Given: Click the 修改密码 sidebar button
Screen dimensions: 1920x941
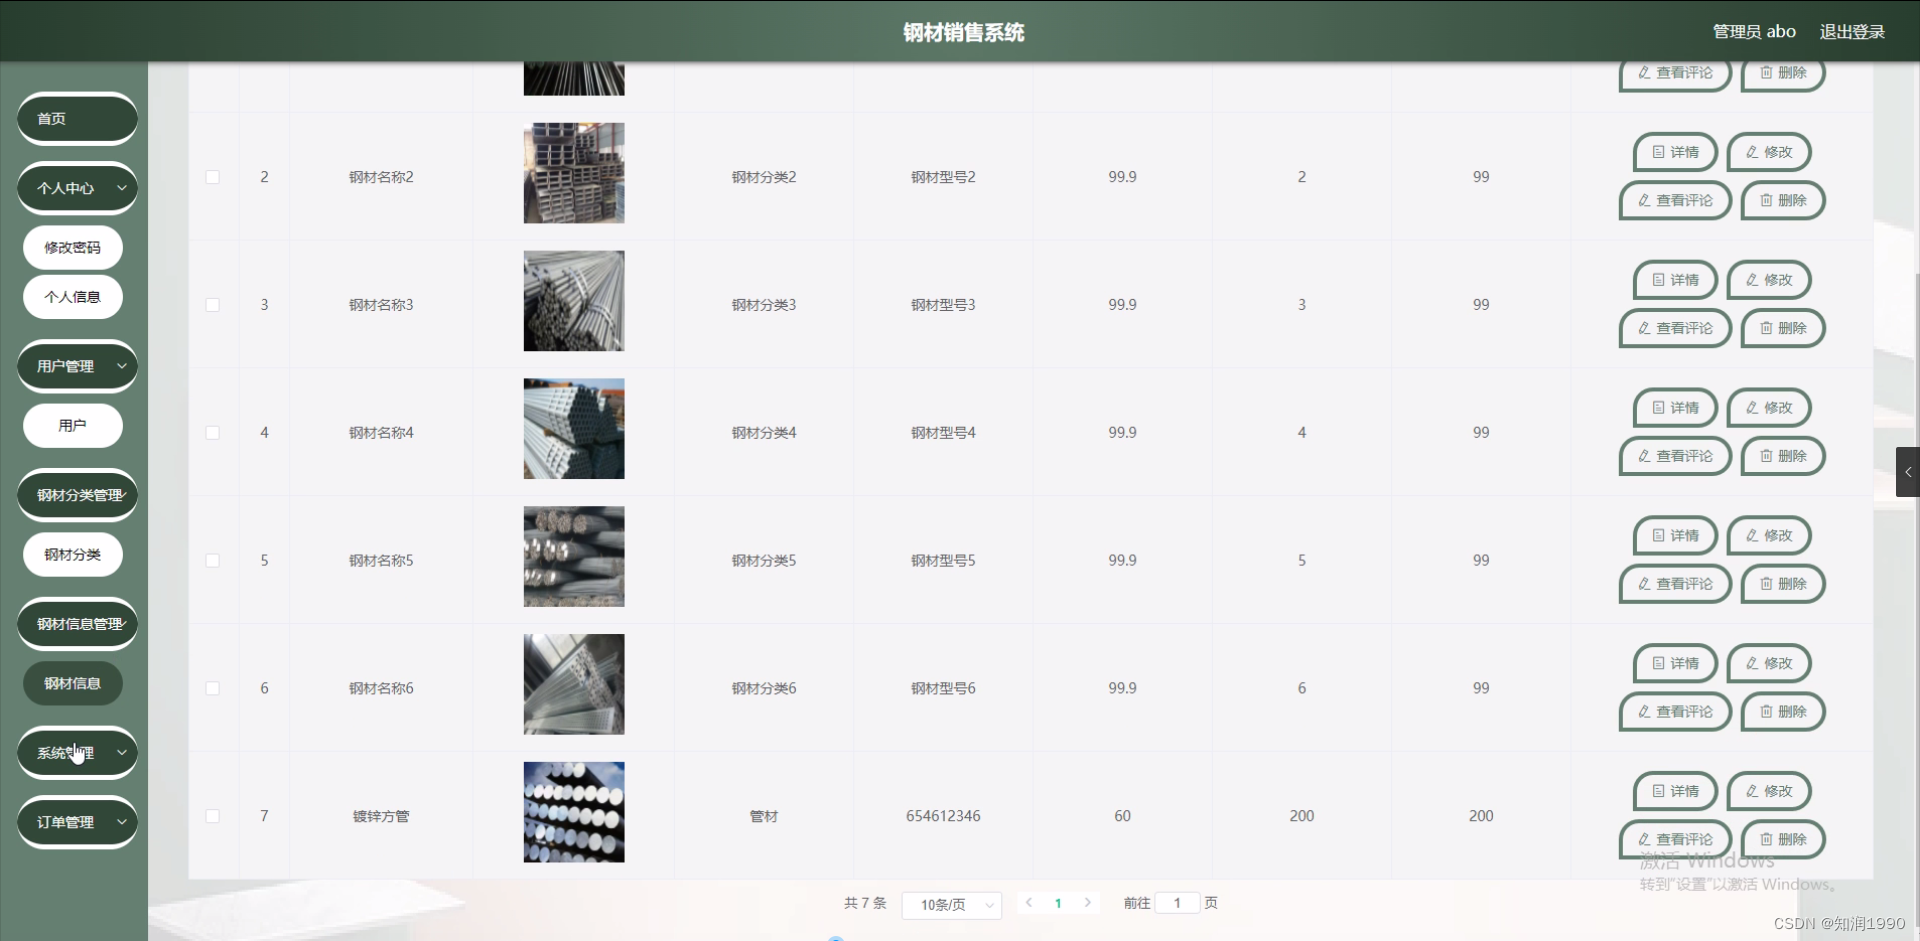Looking at the screenshot, I should click(72, 247).
